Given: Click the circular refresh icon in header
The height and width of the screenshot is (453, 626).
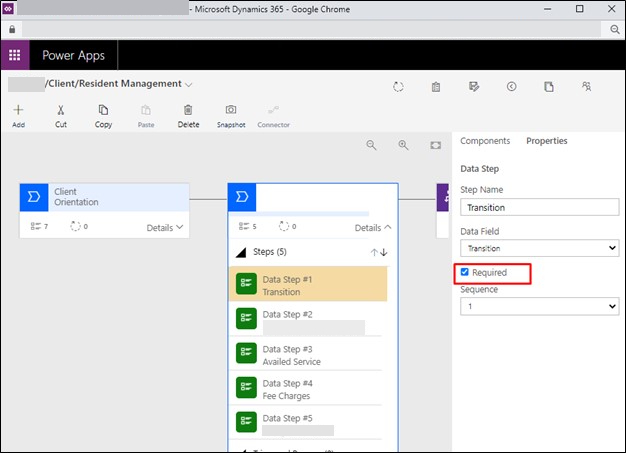Looking at the screenshot, I should pos(398,87).
